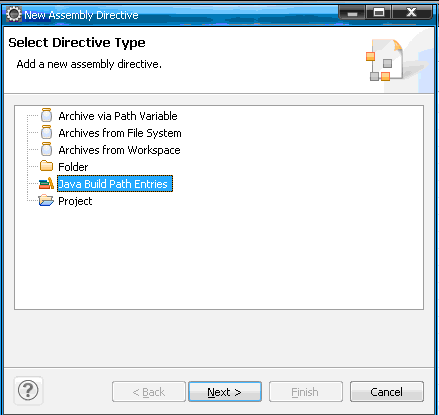Click the jar icon beside Archive via Path Variable
Image resolution: width=439 pixels, height=415 pixels.
pos(46,115)
